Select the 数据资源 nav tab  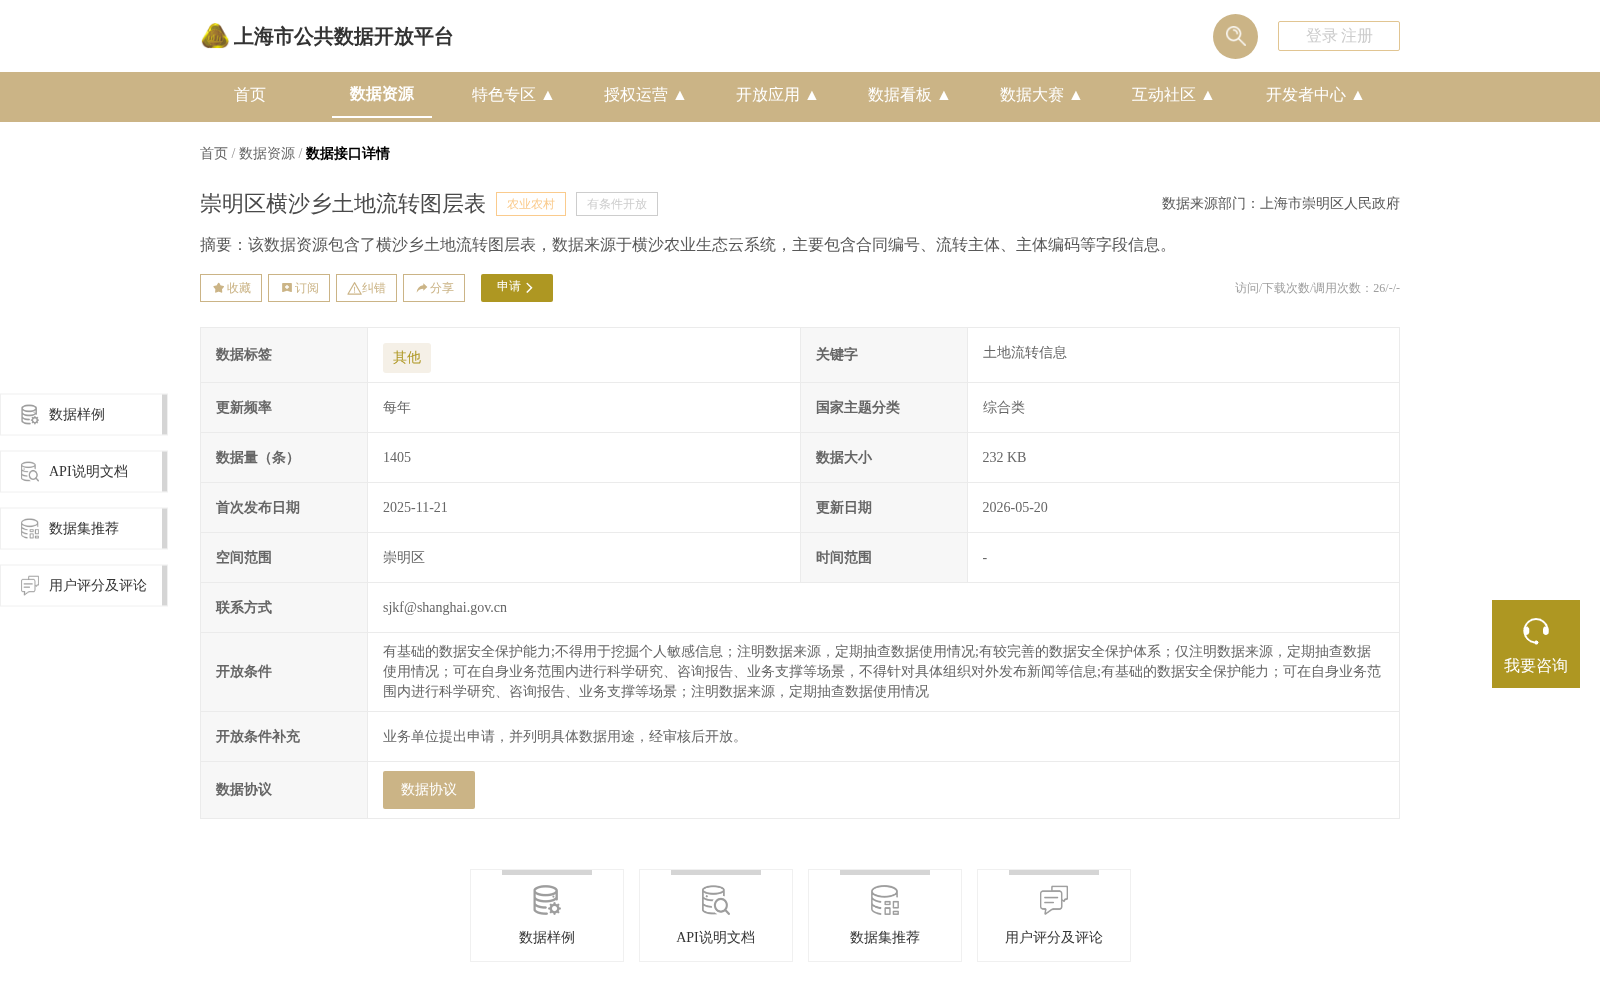click(x=382, y=94)
